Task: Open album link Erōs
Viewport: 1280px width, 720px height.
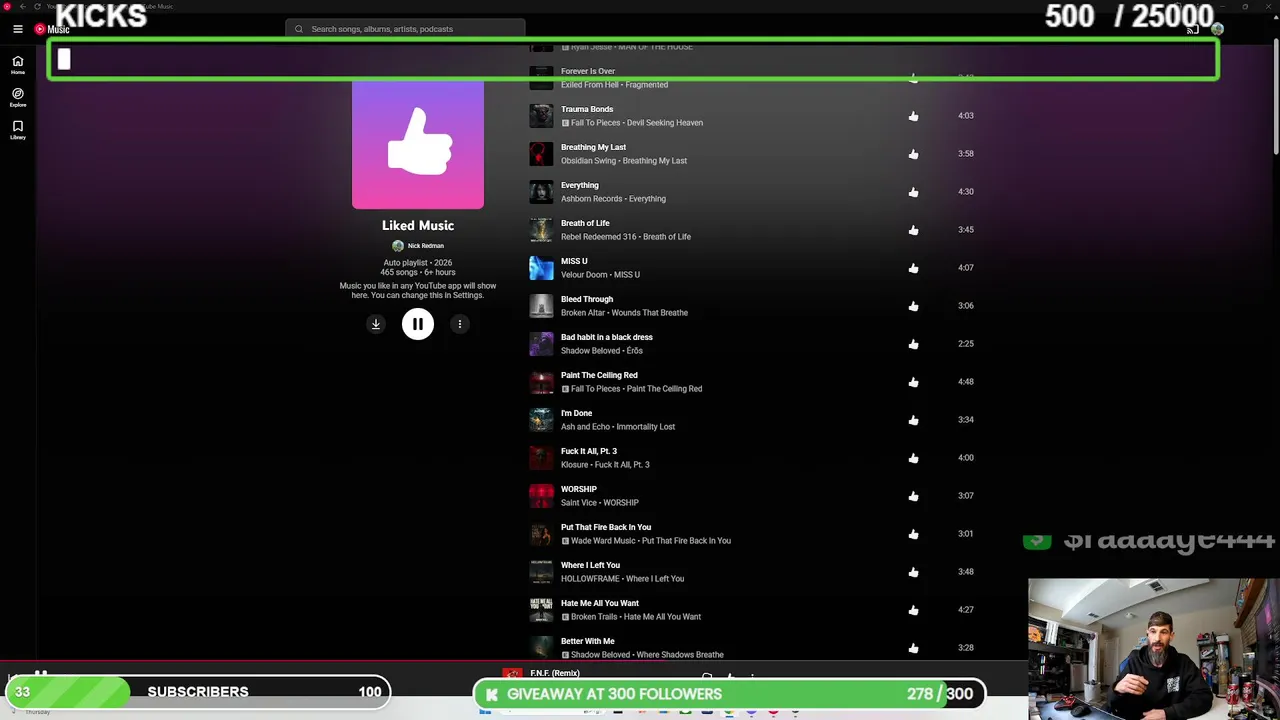Action: click(x=635, y=351)
